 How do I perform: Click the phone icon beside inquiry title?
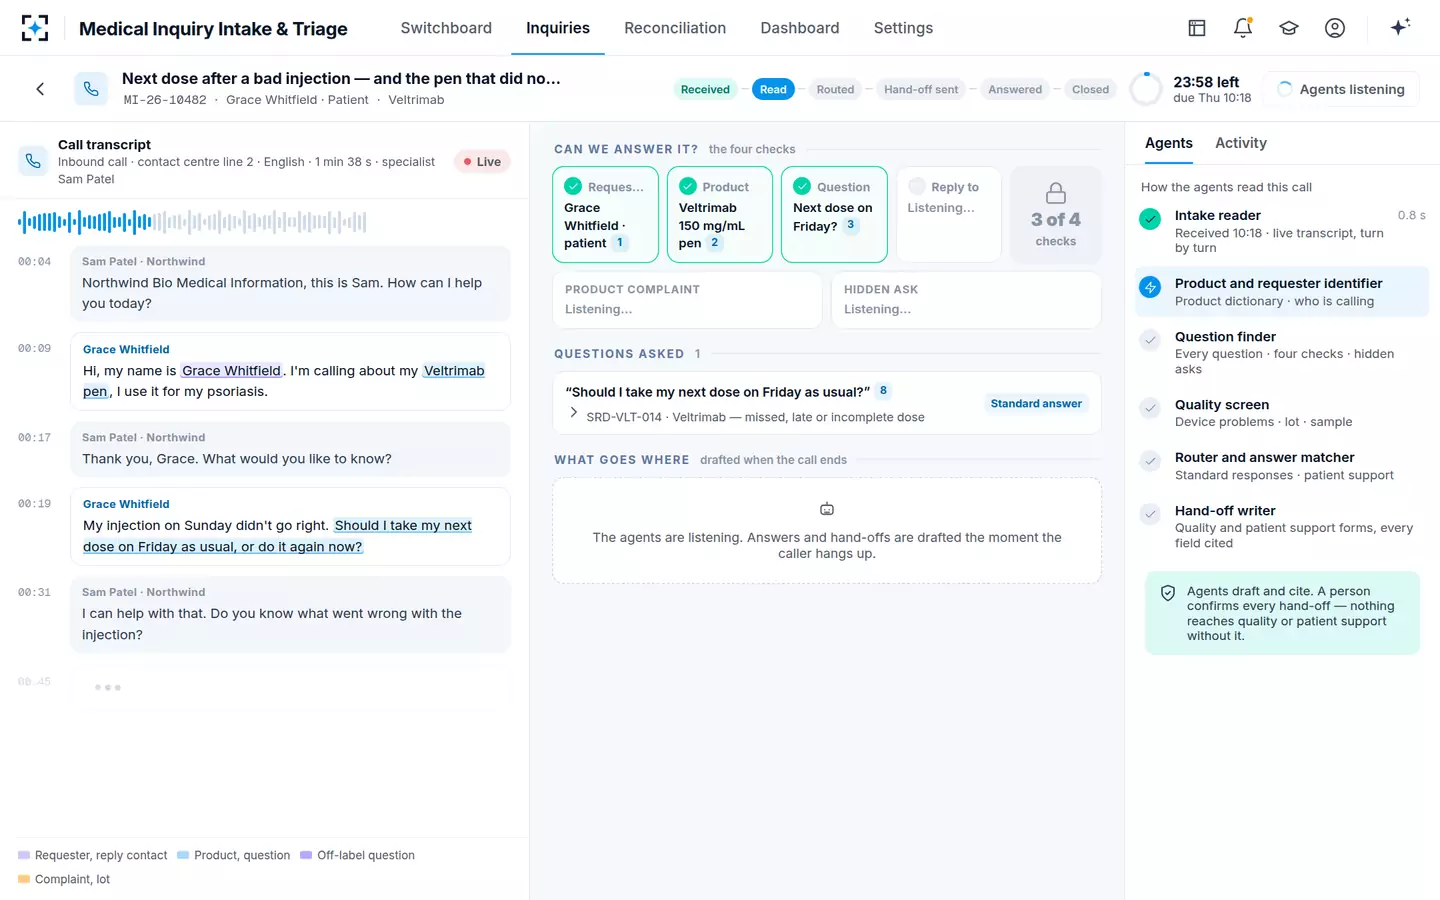coord(91,89)
